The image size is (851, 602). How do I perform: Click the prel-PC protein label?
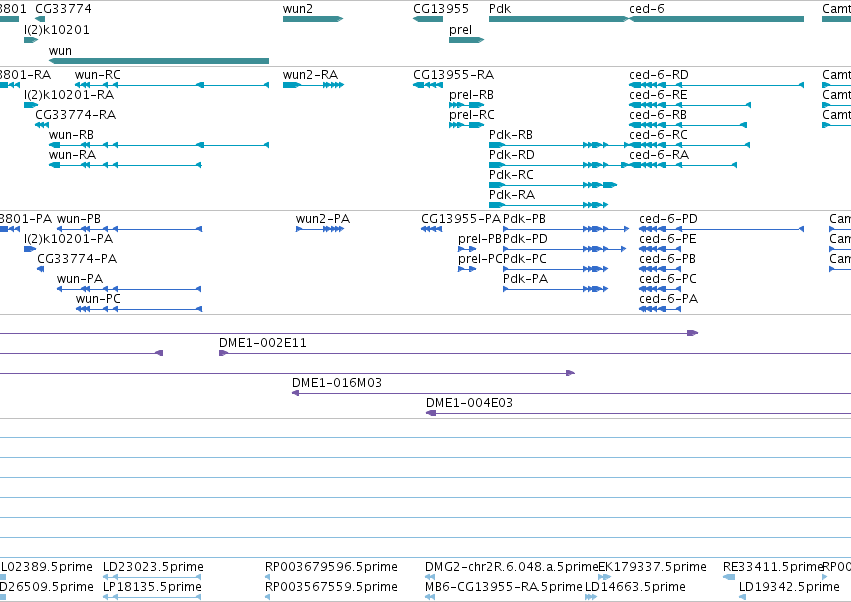coord(480,259)
